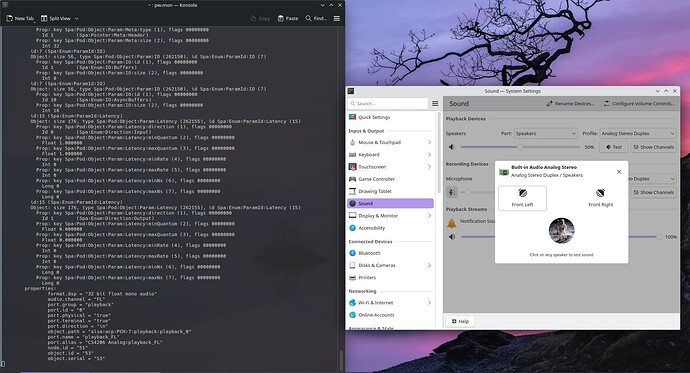The image size is (690, 373).
Task: Open Drawing Tablet settings
Action: [390, 191]
